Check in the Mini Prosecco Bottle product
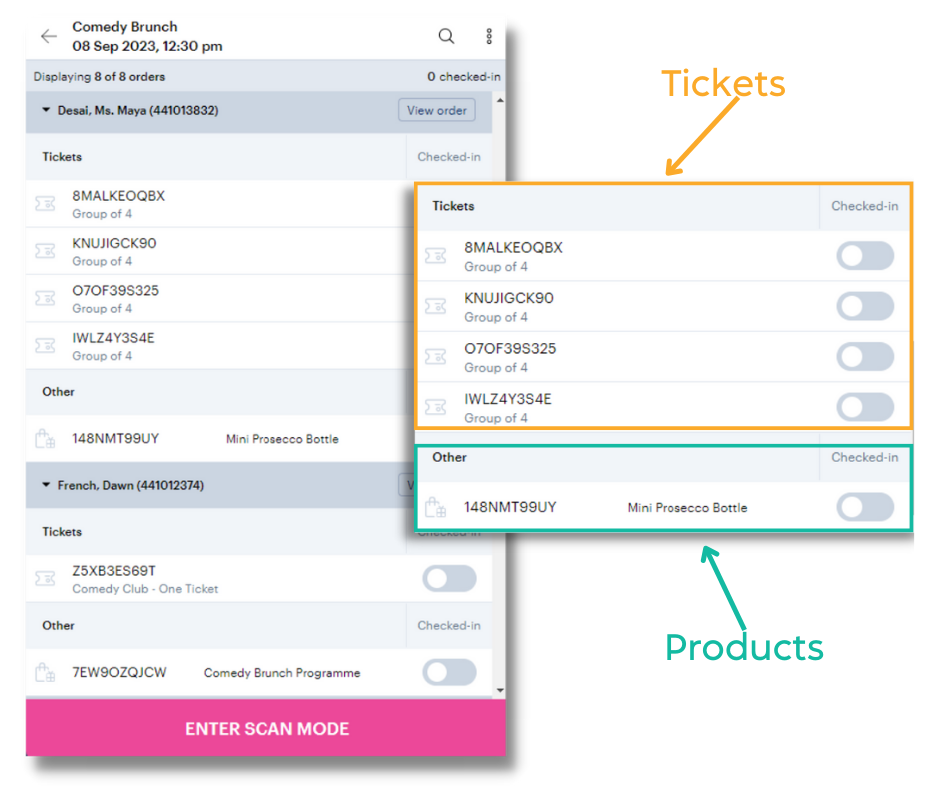940x788 pixels. (x=865, y=507)
